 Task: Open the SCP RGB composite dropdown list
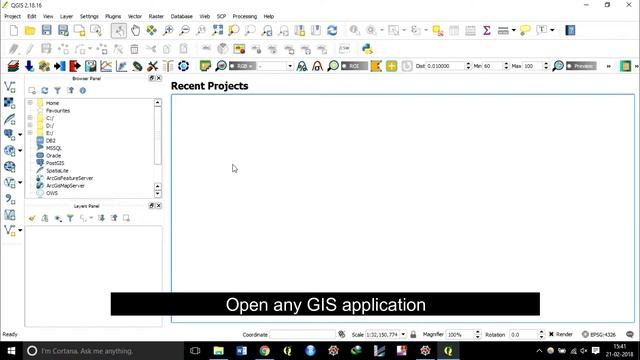pos(290,66)
